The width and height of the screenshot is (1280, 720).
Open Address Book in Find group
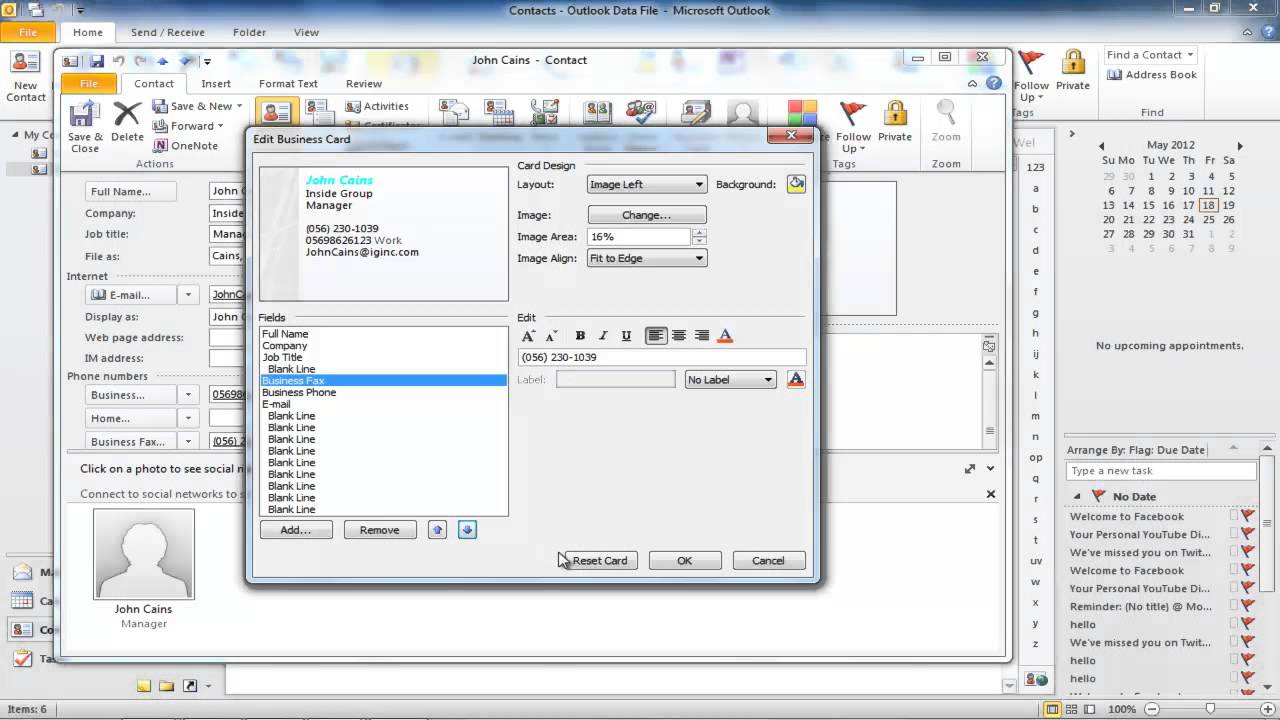(x=1151, y=75)
